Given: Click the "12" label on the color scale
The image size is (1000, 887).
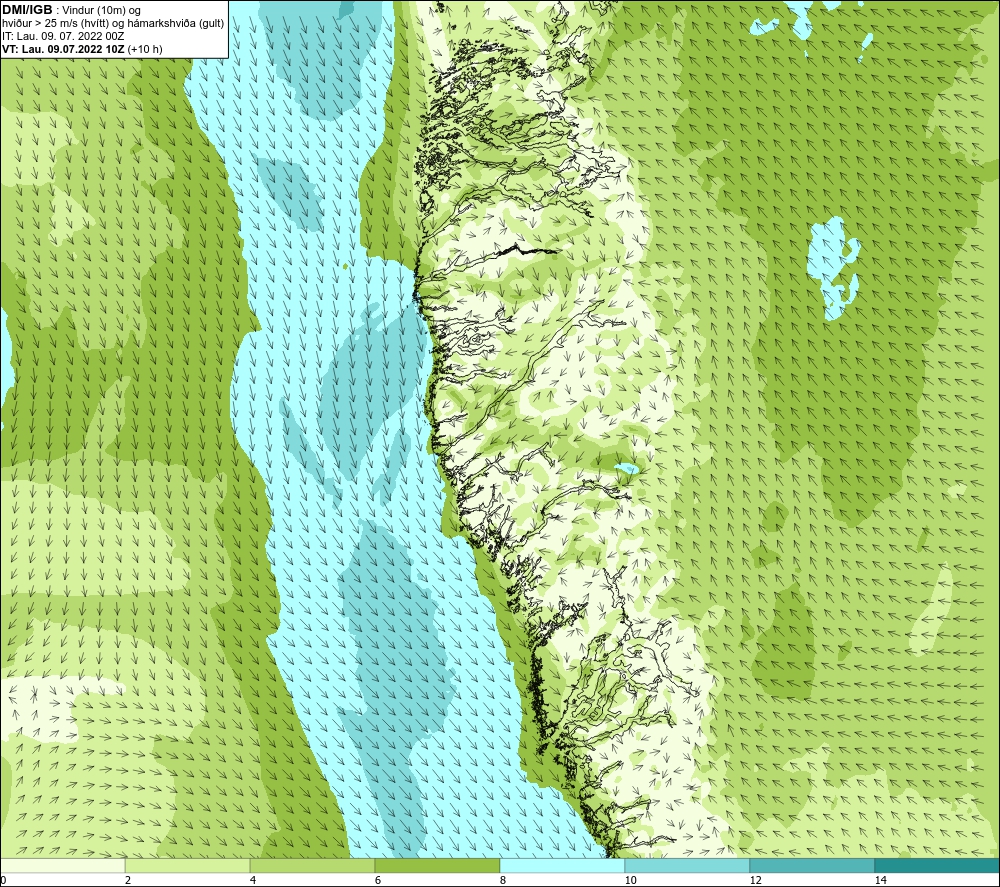Looking at the screenshot, I should coord(755,880).
